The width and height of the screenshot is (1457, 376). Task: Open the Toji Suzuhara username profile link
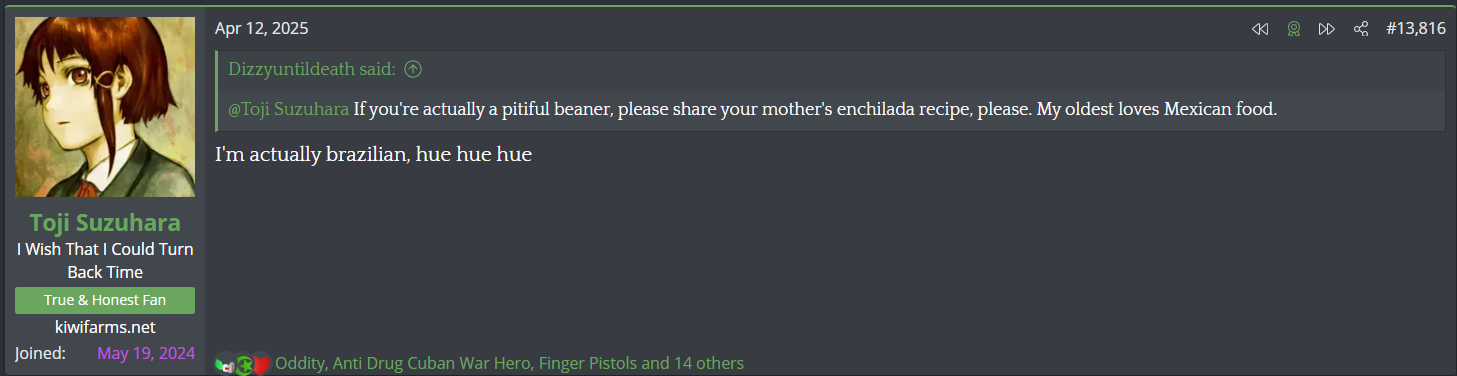[105, 222]
